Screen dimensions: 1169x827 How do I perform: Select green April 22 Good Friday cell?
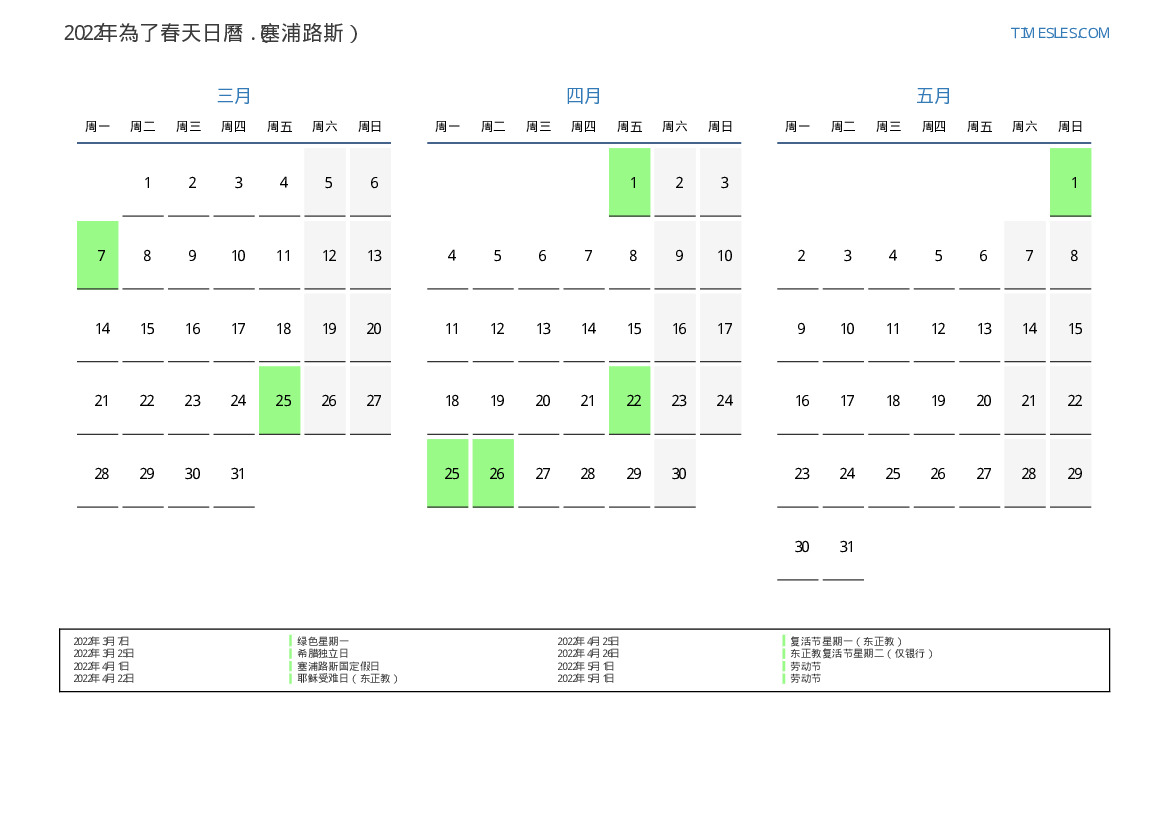[630, 400]
